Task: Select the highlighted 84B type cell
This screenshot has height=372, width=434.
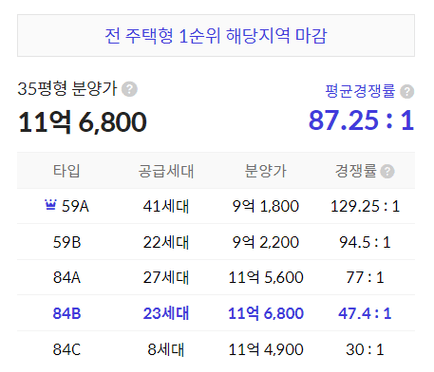Action: coord(67,314)
